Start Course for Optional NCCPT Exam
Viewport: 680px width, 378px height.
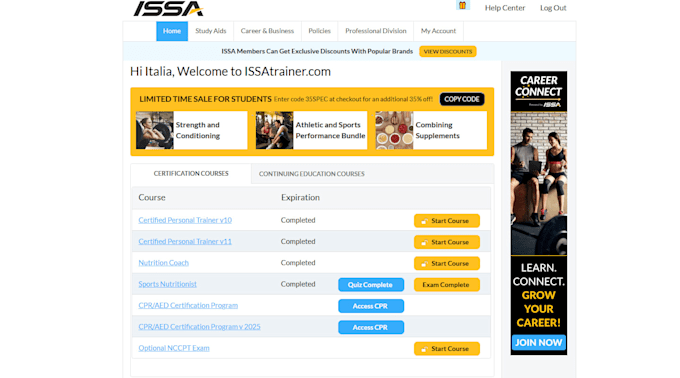(x=447, y=349)
